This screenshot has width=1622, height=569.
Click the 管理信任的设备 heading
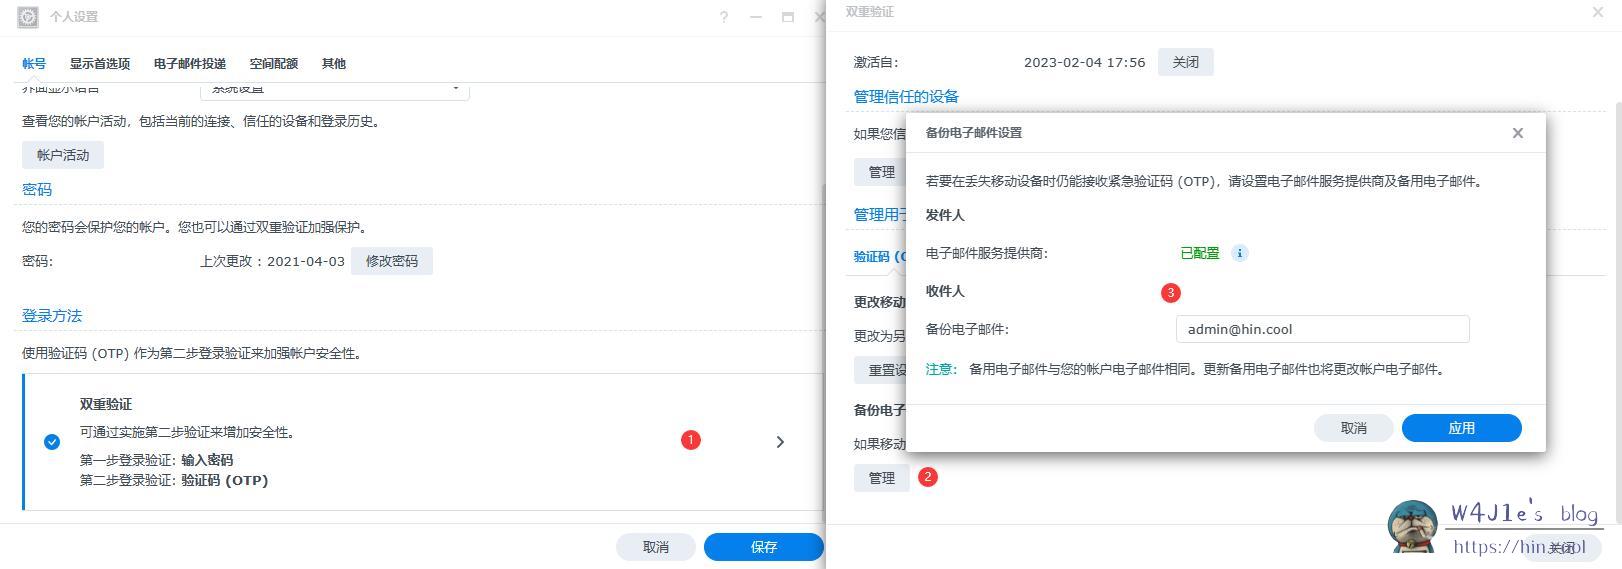pos(906,96)
